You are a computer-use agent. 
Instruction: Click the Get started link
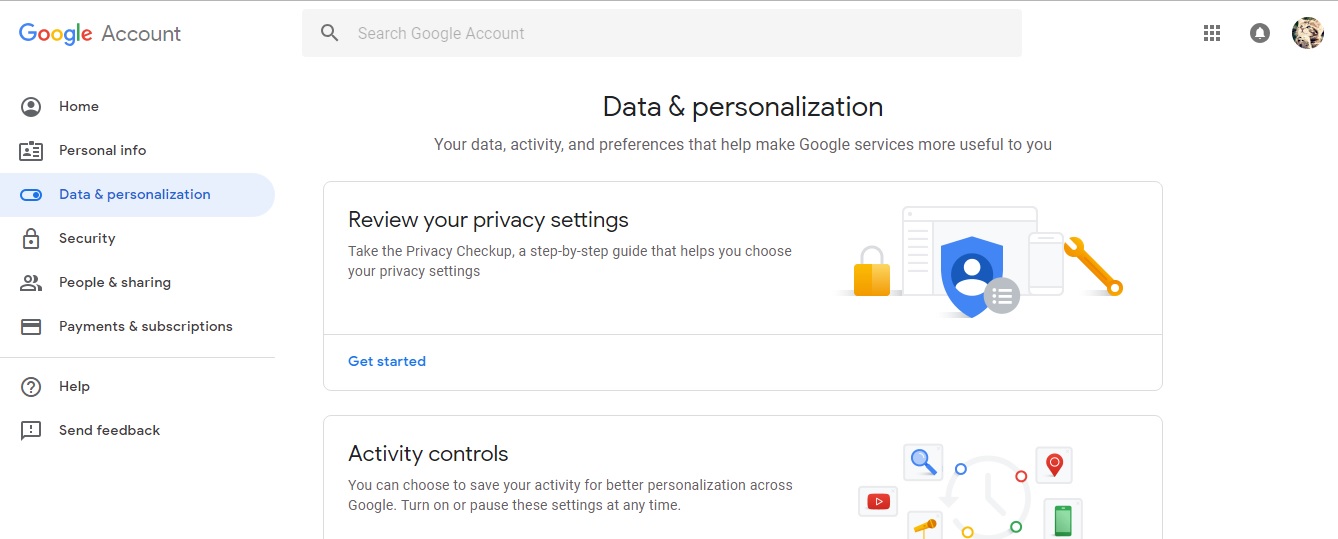tap(387, 362)
